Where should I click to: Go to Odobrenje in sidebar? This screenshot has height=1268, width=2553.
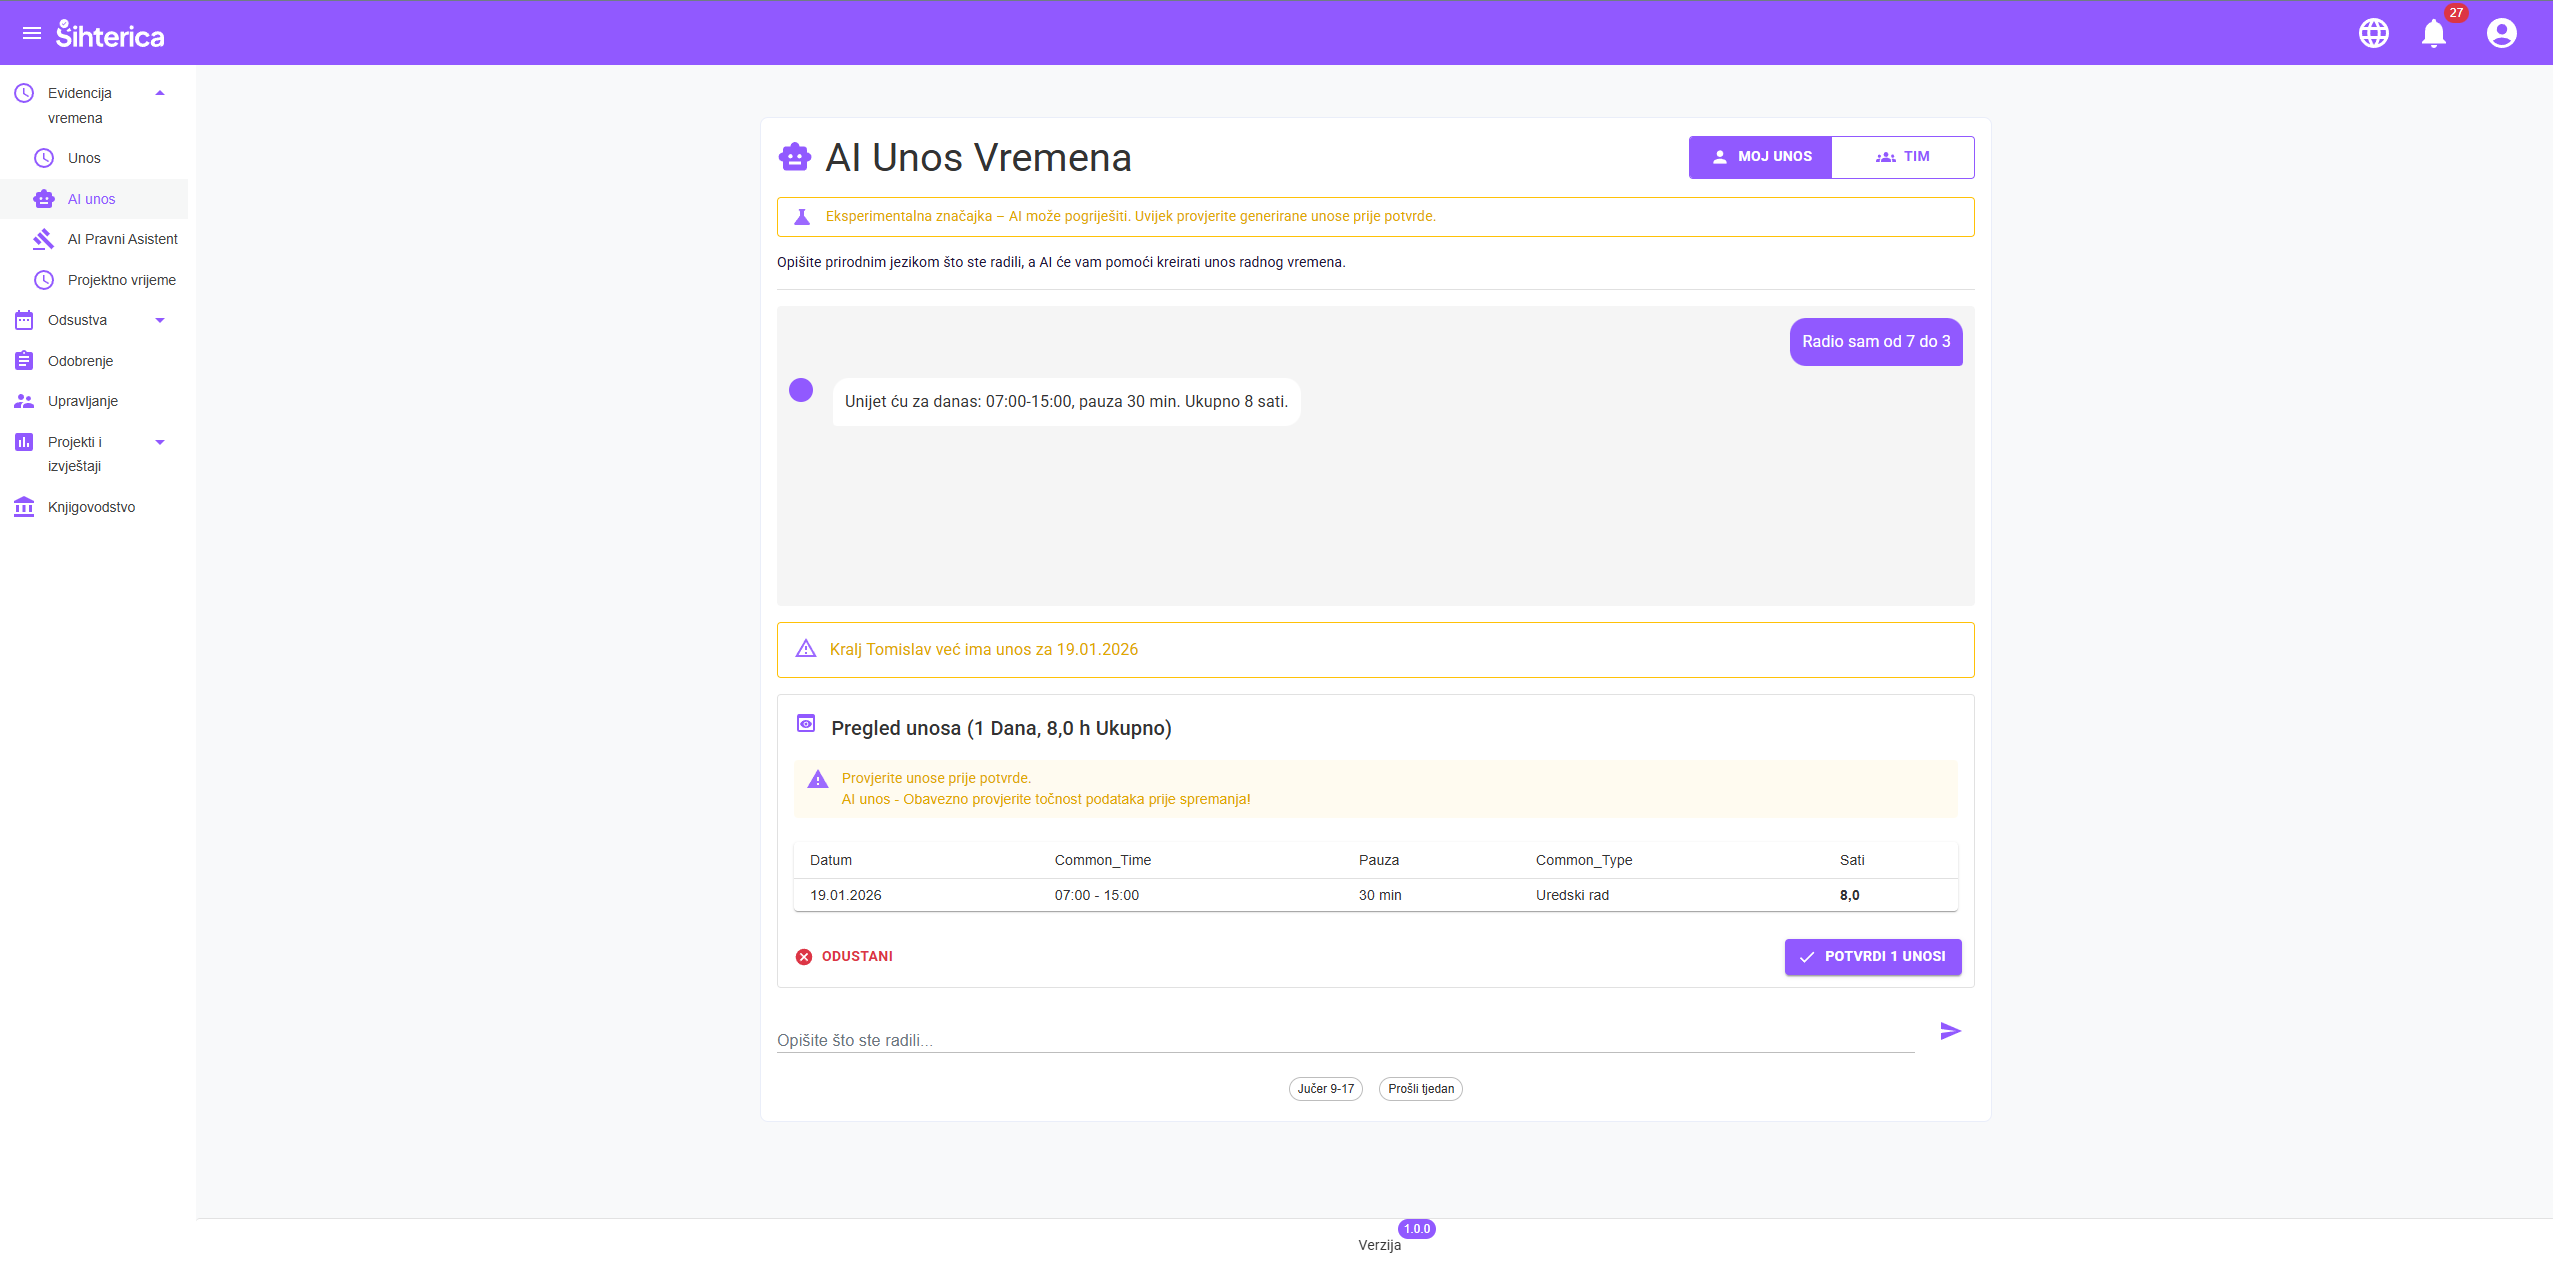[x=80, y=361]
